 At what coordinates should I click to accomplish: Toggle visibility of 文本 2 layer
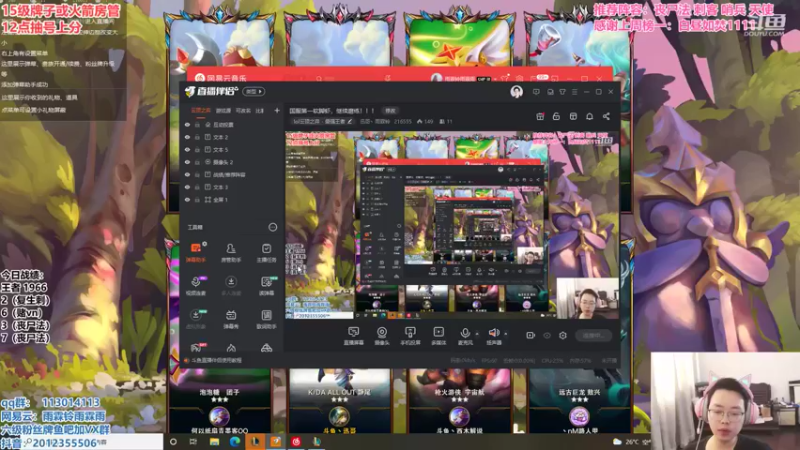pyautogui.click(x=187, y=137)
